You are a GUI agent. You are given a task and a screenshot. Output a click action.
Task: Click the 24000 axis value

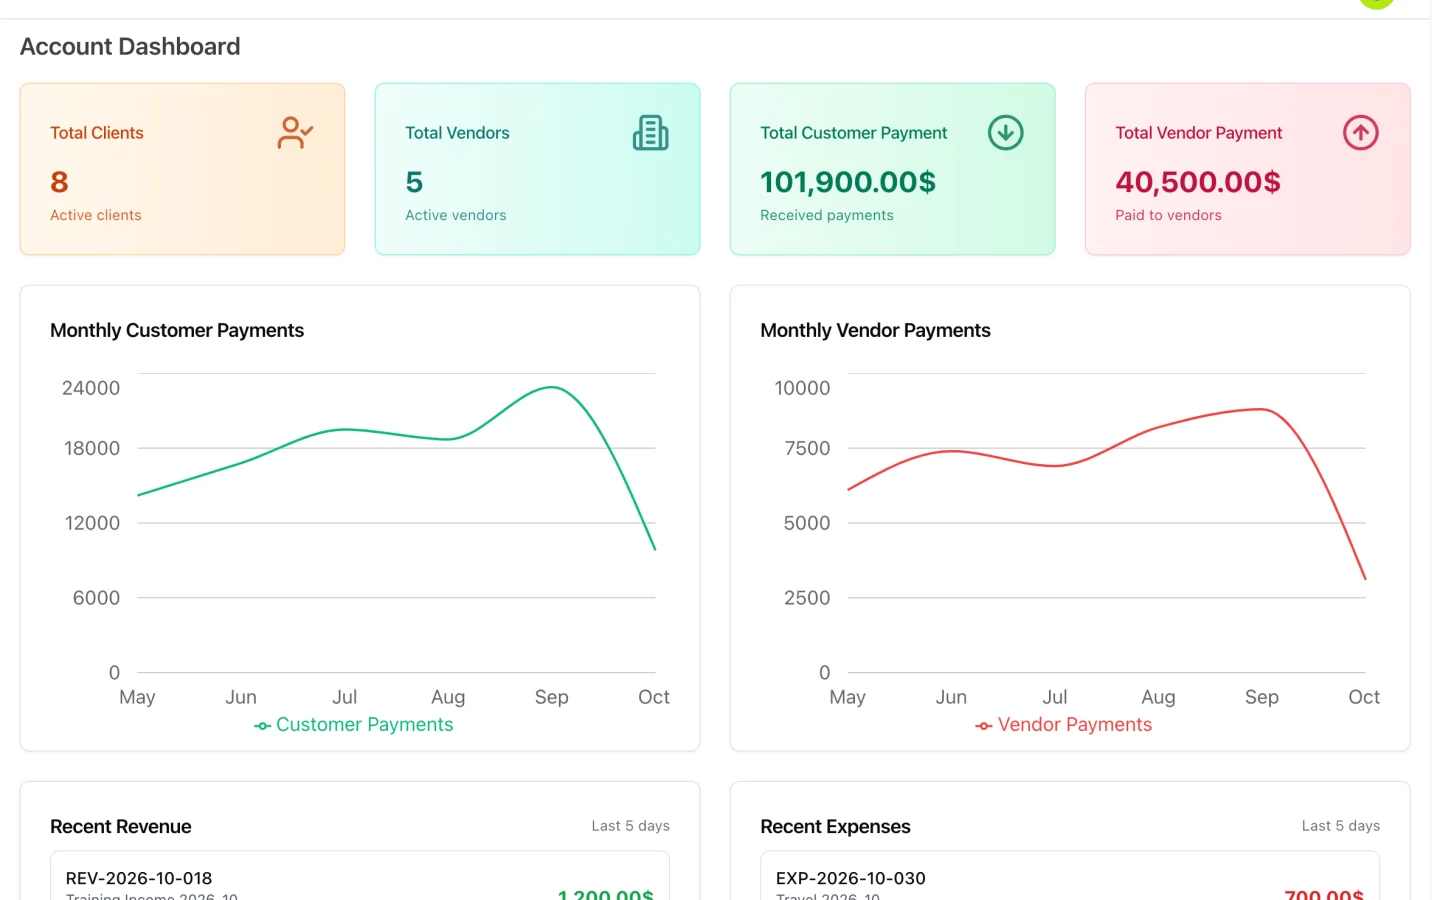91,388
